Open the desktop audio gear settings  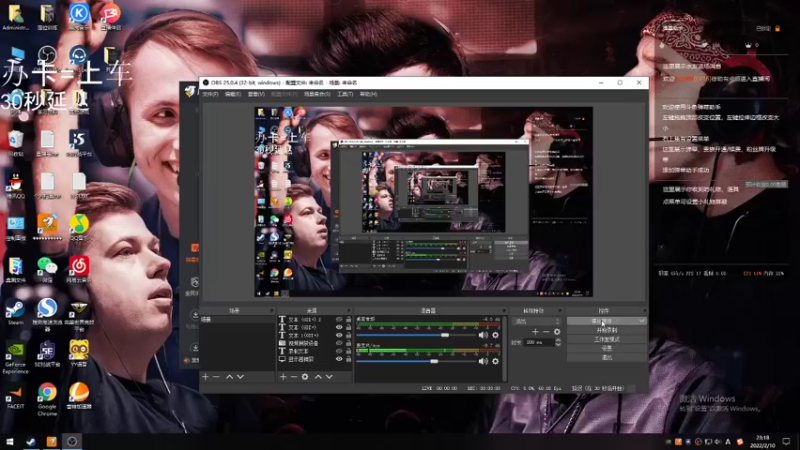(x=495, y=335)
